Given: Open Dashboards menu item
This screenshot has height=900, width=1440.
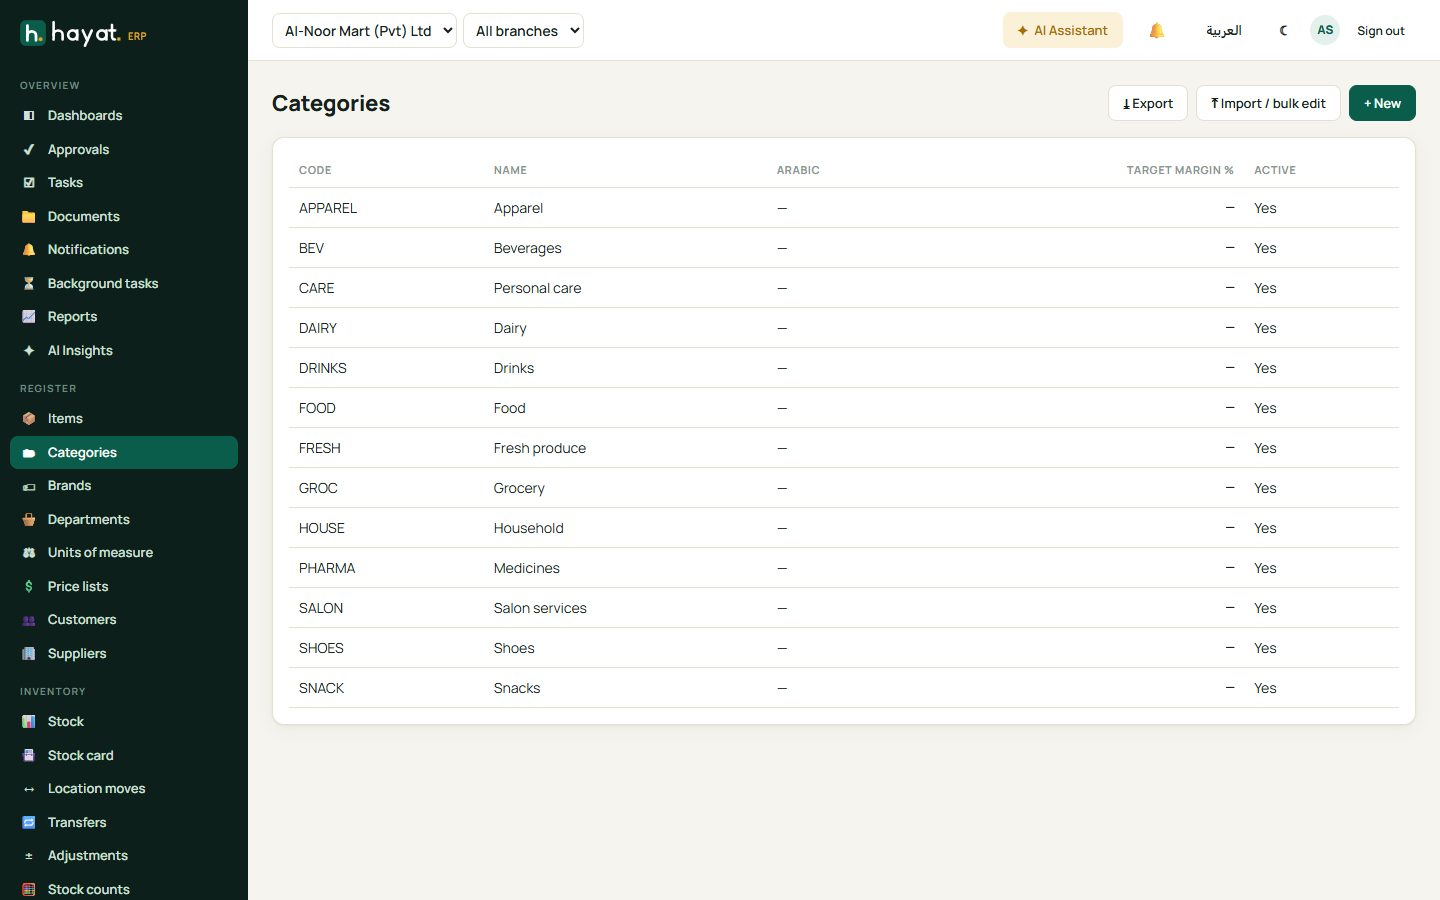Looking at the screenshot, I should (124, 116).
